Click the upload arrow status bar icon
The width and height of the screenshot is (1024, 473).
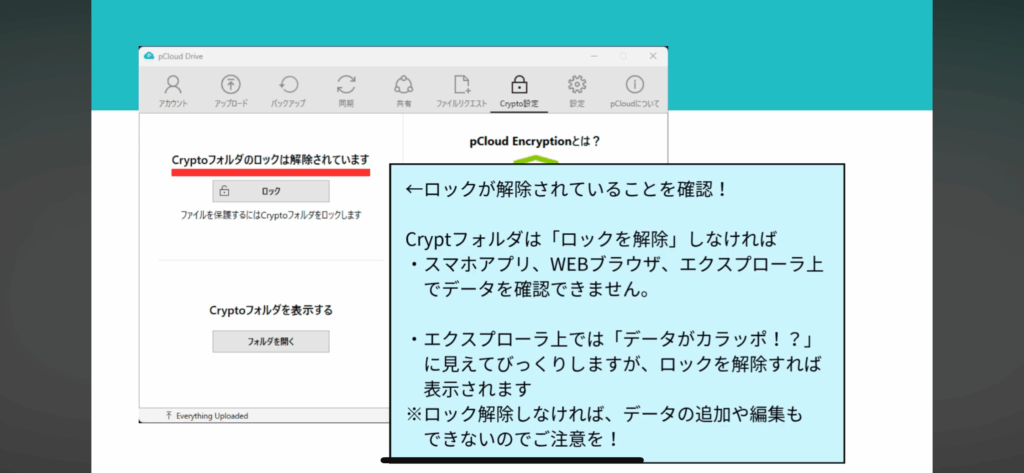[x=168, y=416]
